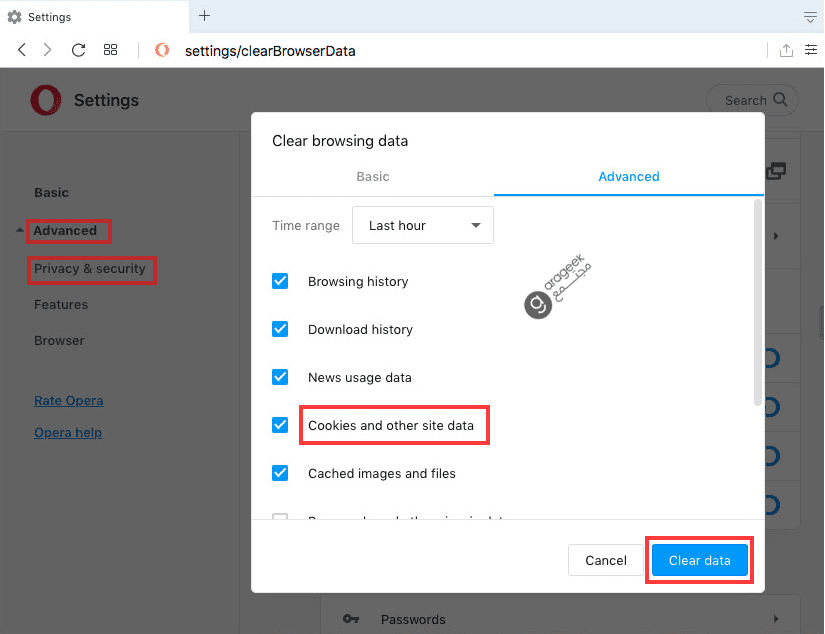This screenshot has height=634, width=825.
Task: Expand the Passwords row chevron
Action: click(x=776, y=619)
